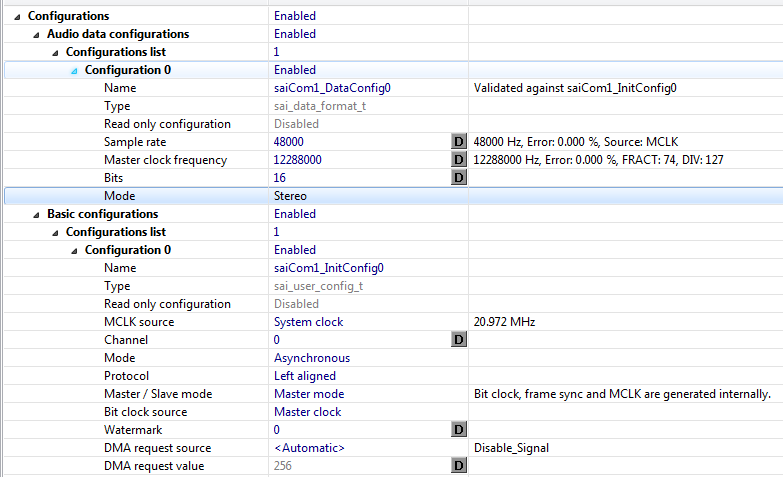Click the D icon beside Sample rate
This screenshot has height=477, width=783.
click(459, 142)
